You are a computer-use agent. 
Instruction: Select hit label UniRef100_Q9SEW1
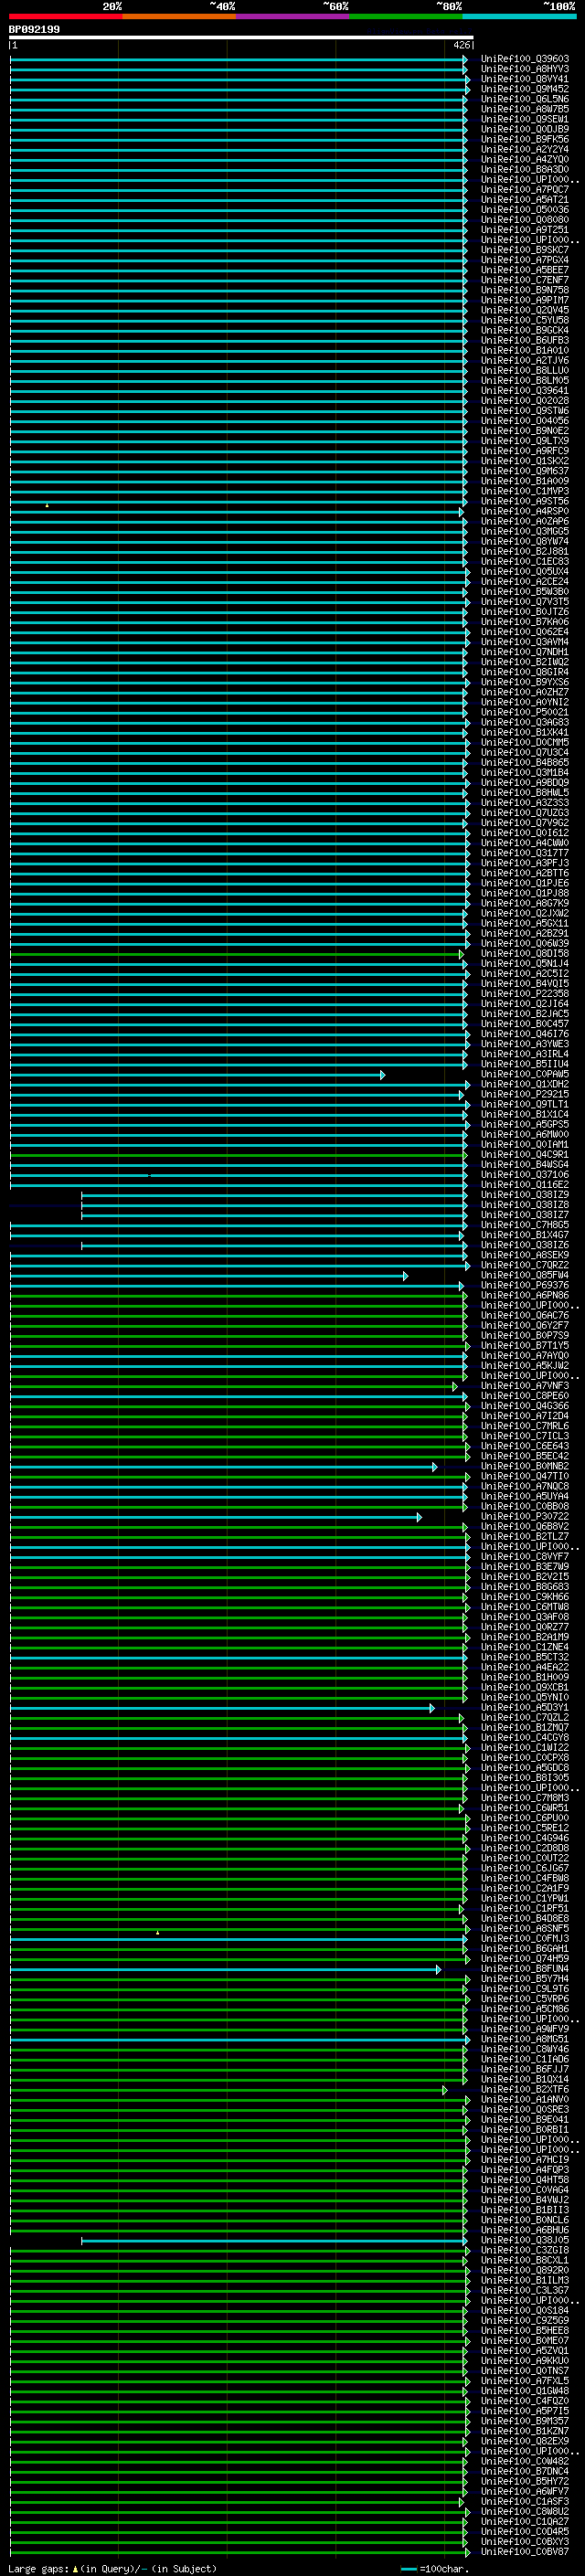click(x=525, y=119)
